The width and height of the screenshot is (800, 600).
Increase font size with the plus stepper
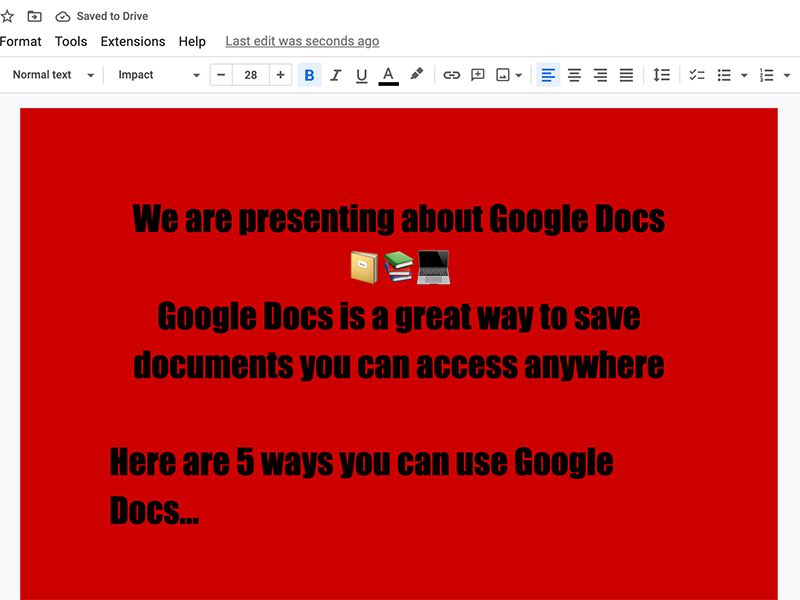[x=279, y=74]
